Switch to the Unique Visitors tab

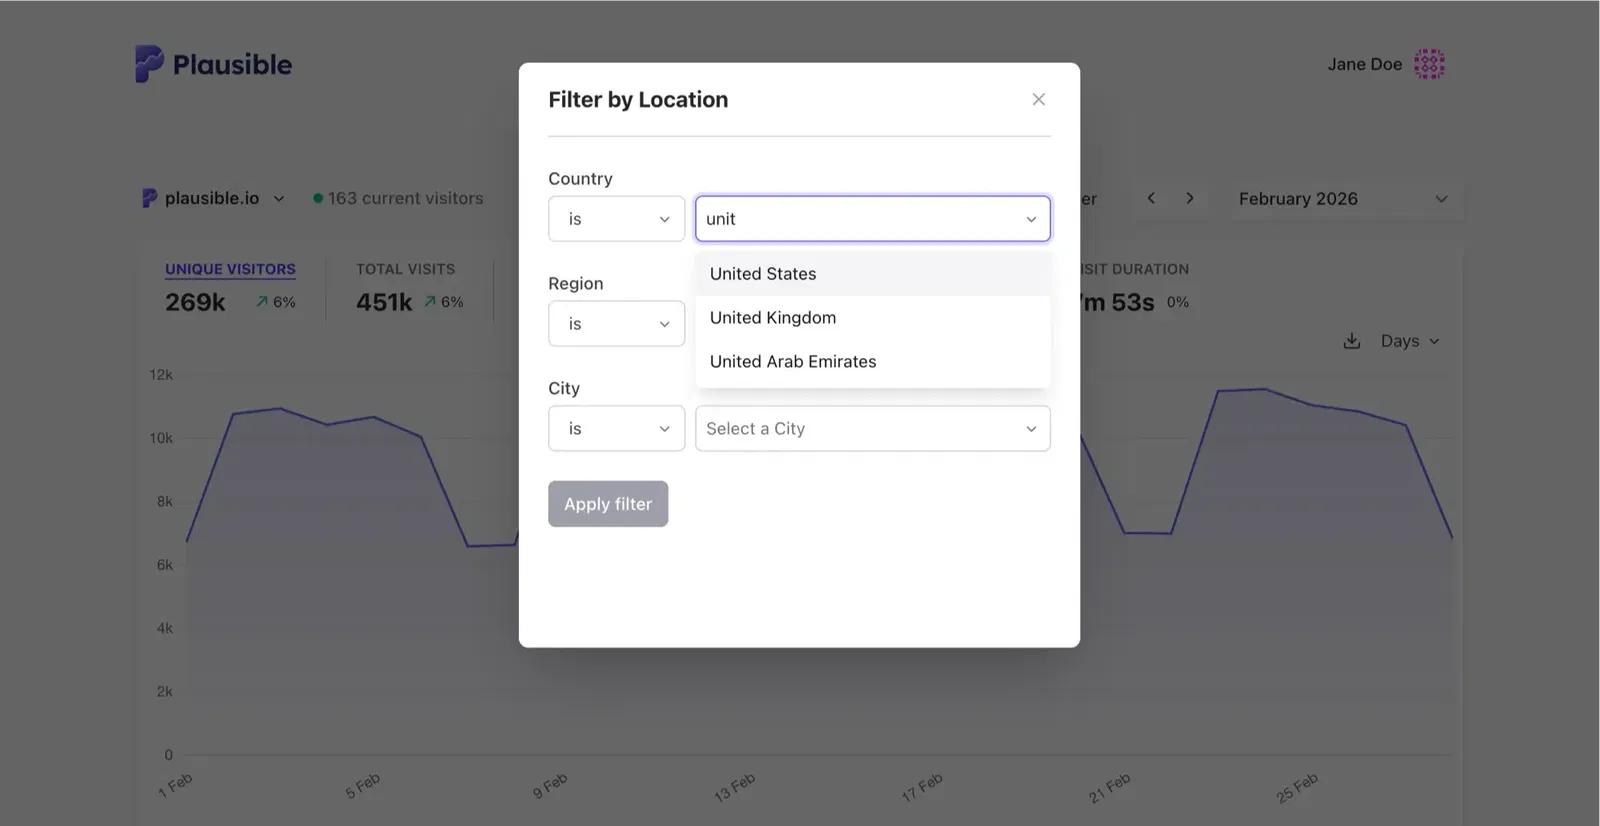coord(229,269)
